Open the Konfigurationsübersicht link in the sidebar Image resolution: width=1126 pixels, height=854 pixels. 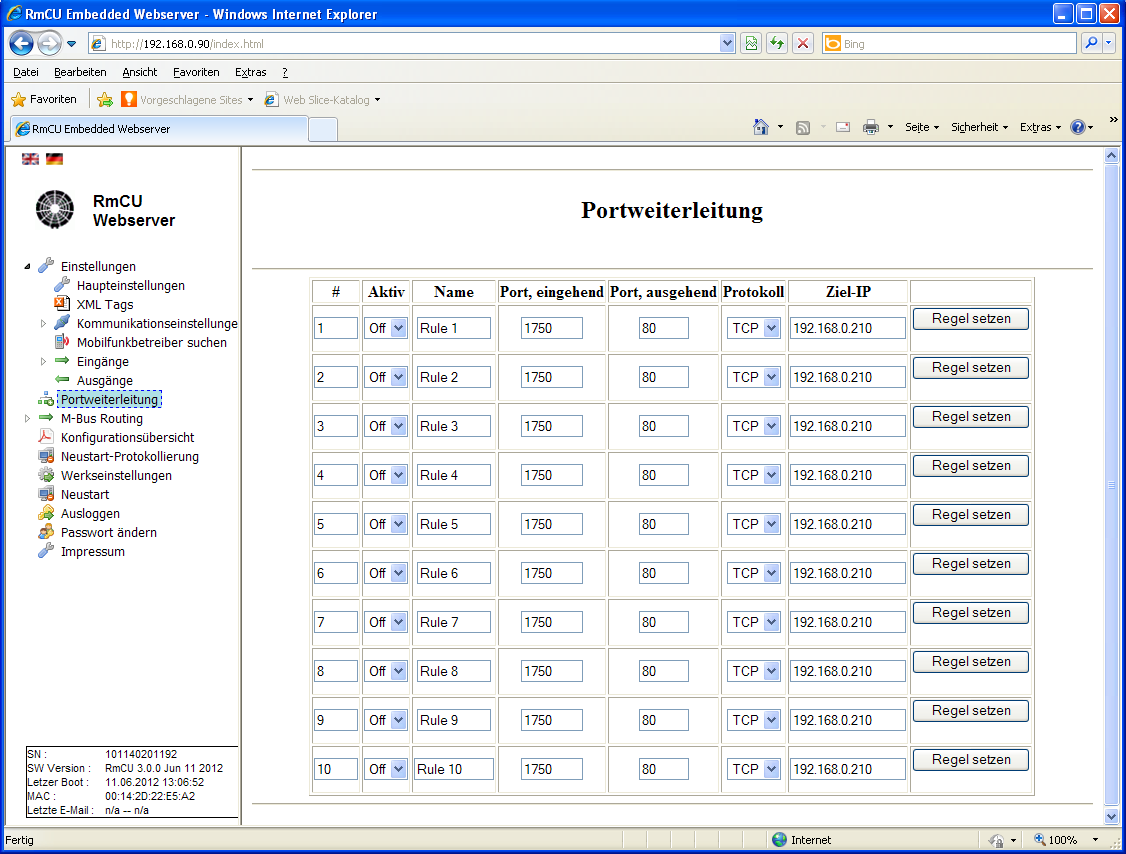[127, 438]
